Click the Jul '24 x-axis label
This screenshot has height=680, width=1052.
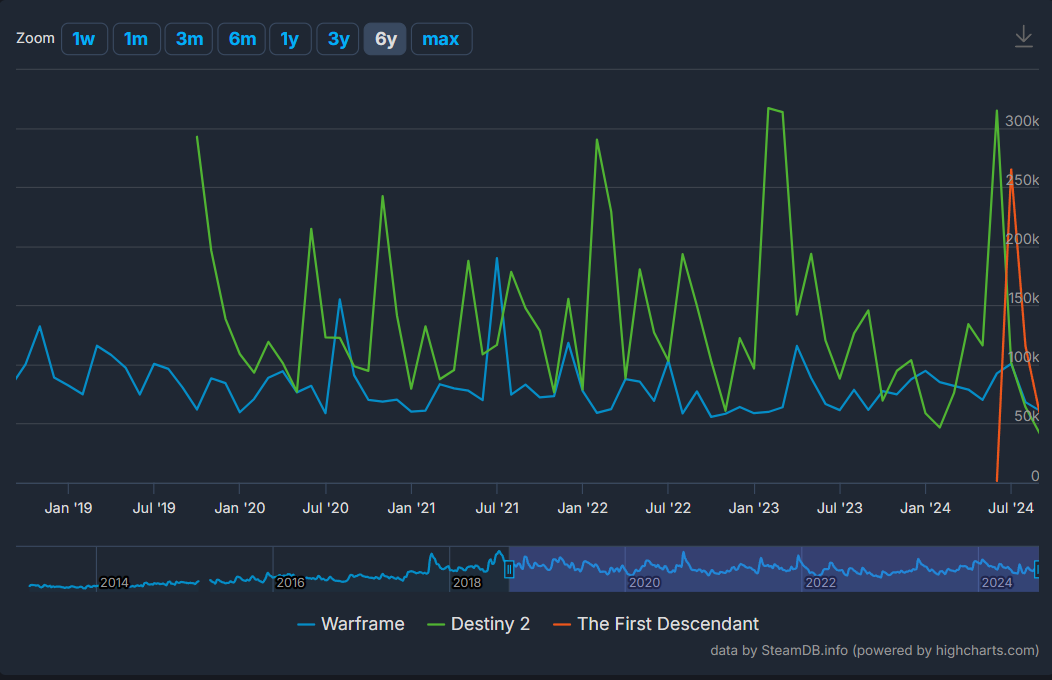[x=1011, y=508]
